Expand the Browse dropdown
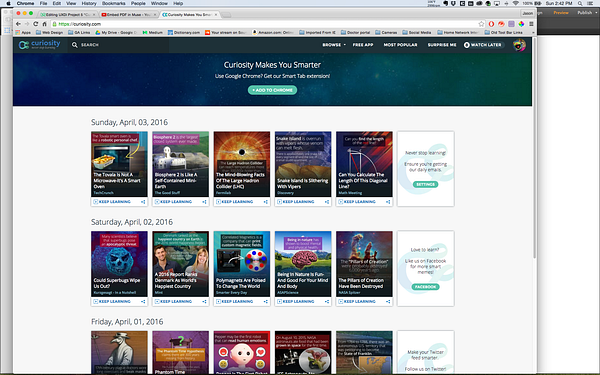 334,45
